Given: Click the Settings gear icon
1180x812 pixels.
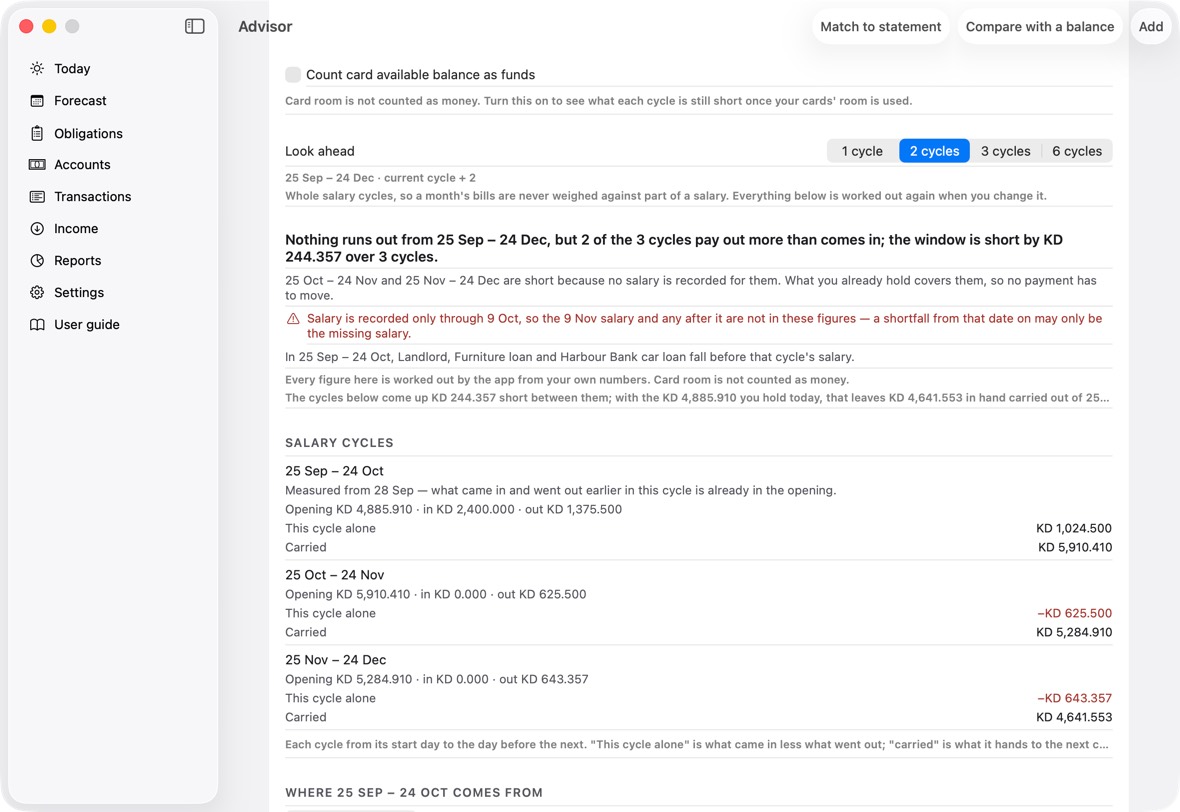Looking at the screenshot, I should [37, 293].
